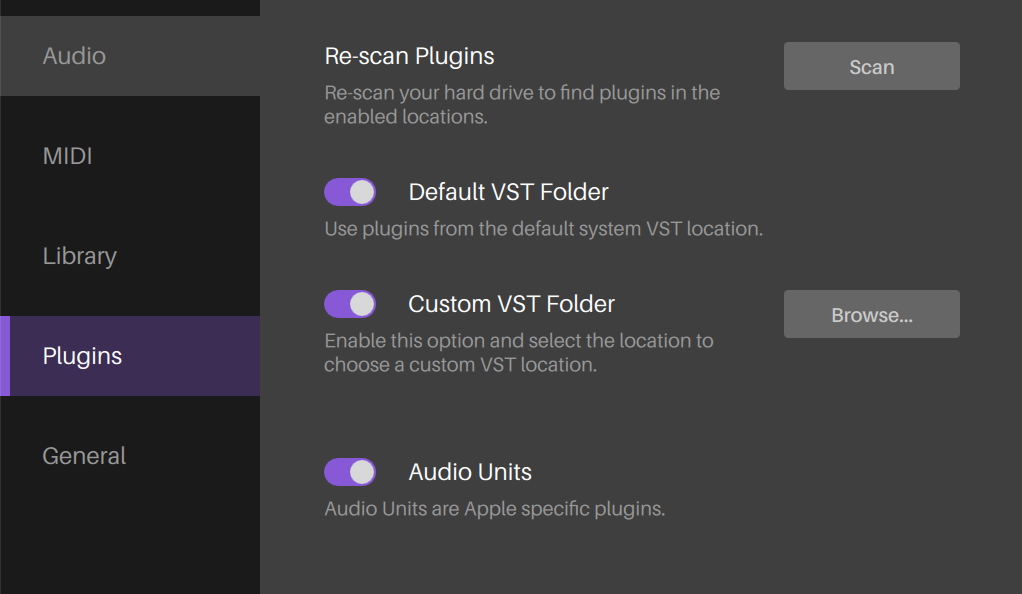Screen dimensions: 1022x594
Task: Open the Audio settings tab
Action: click(x=75, y=56)
